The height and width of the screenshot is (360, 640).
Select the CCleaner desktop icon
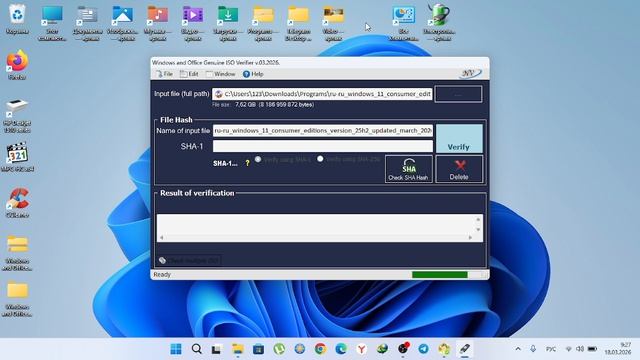point(17,202)
